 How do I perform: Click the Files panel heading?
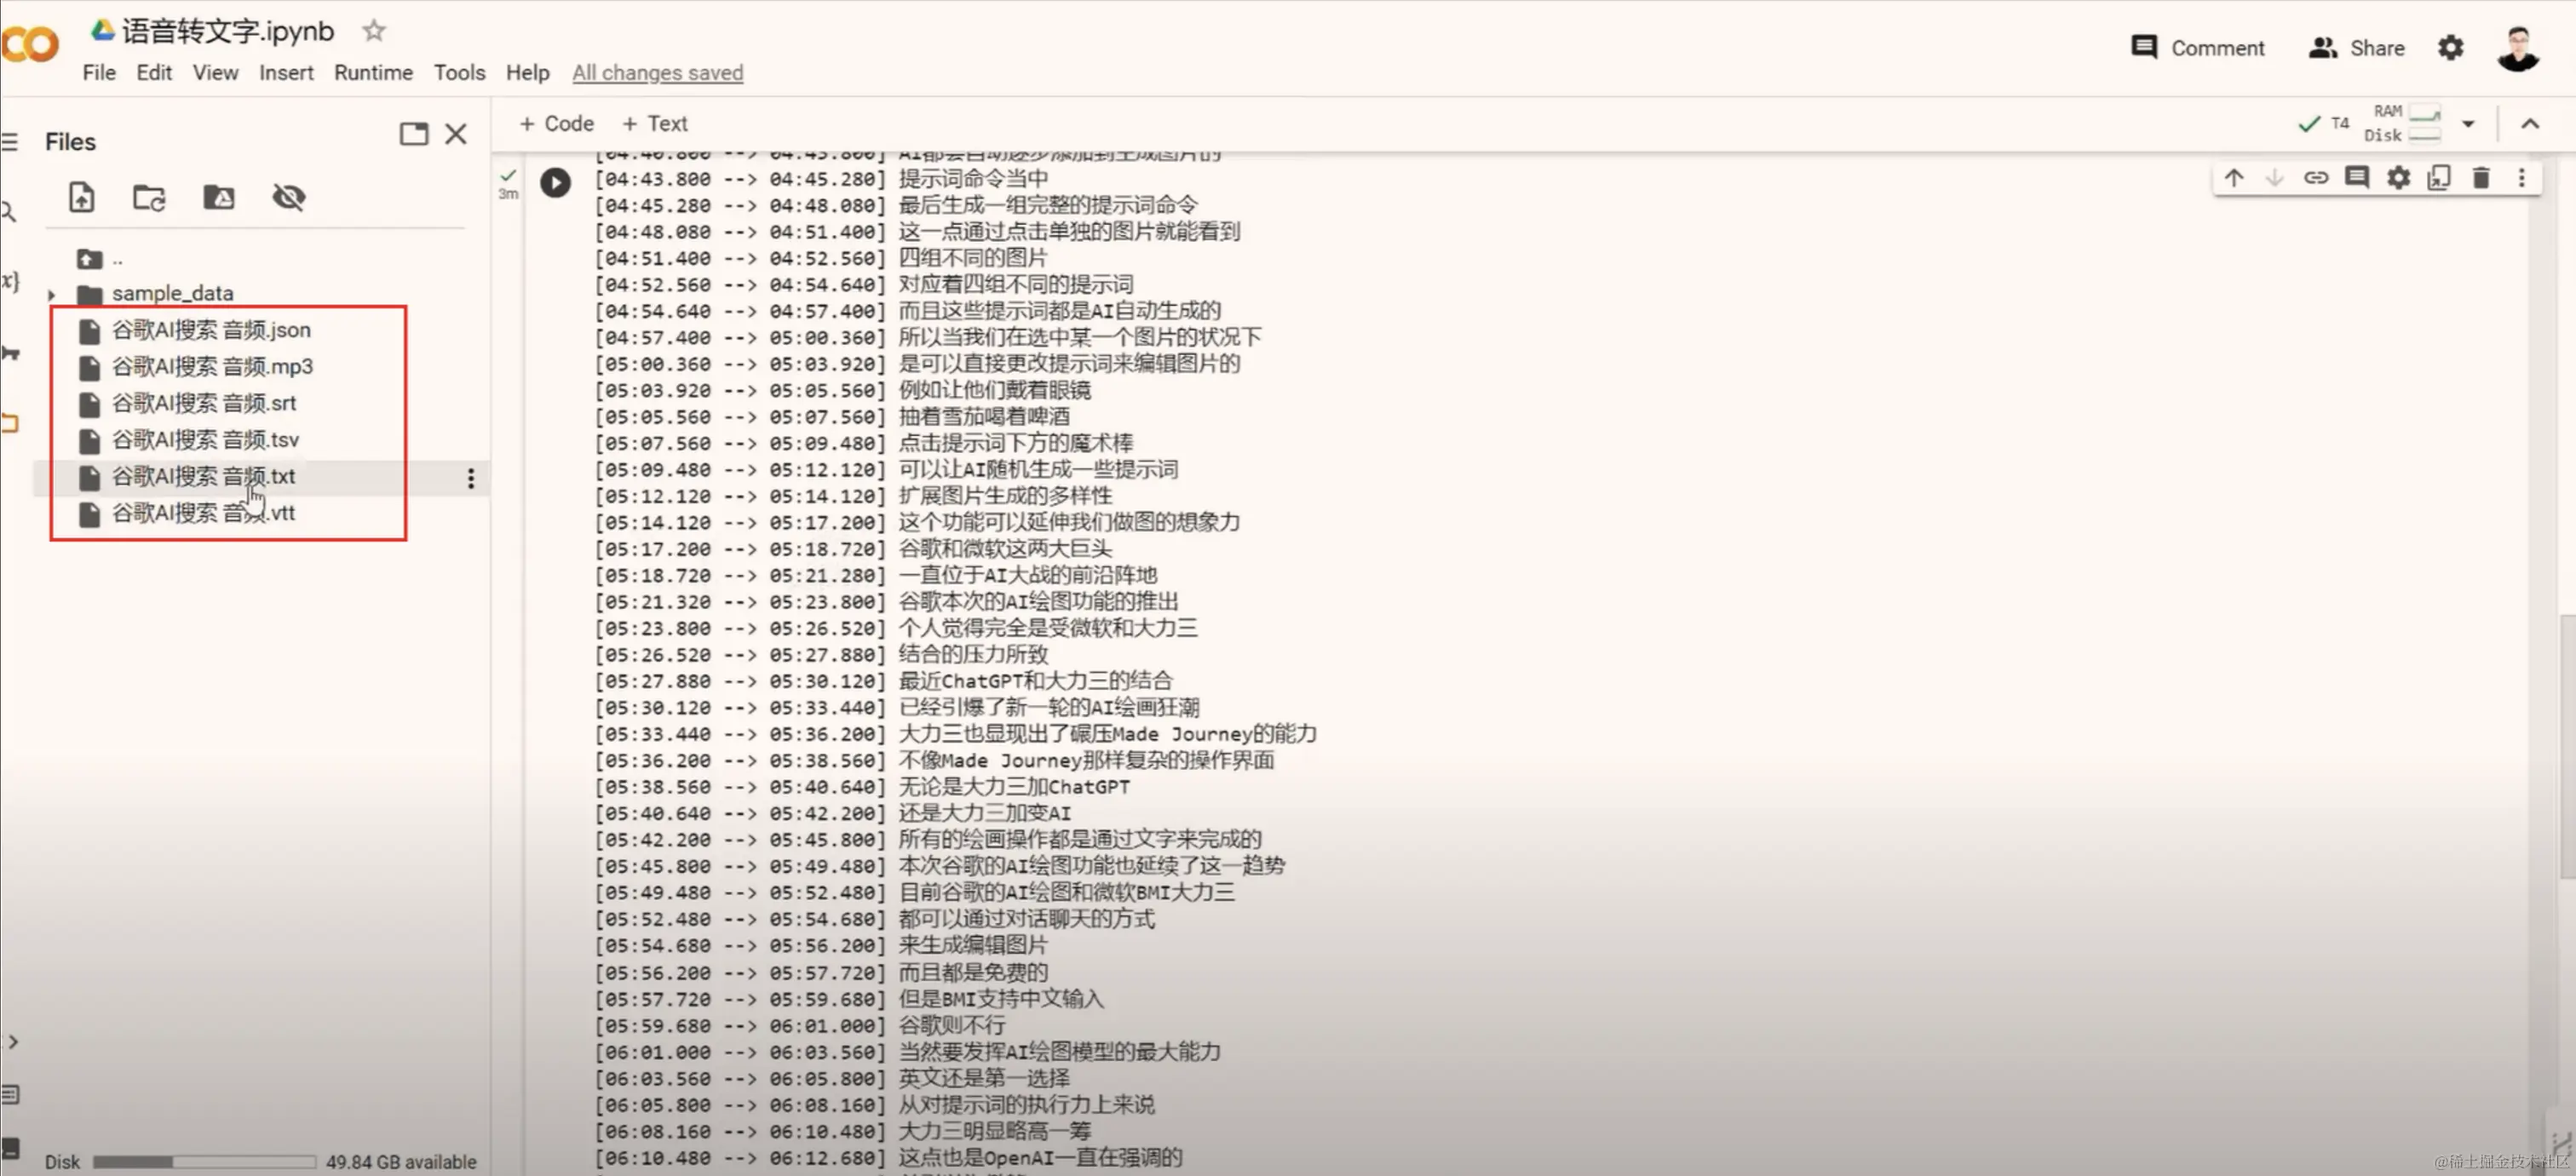[70, 141]
